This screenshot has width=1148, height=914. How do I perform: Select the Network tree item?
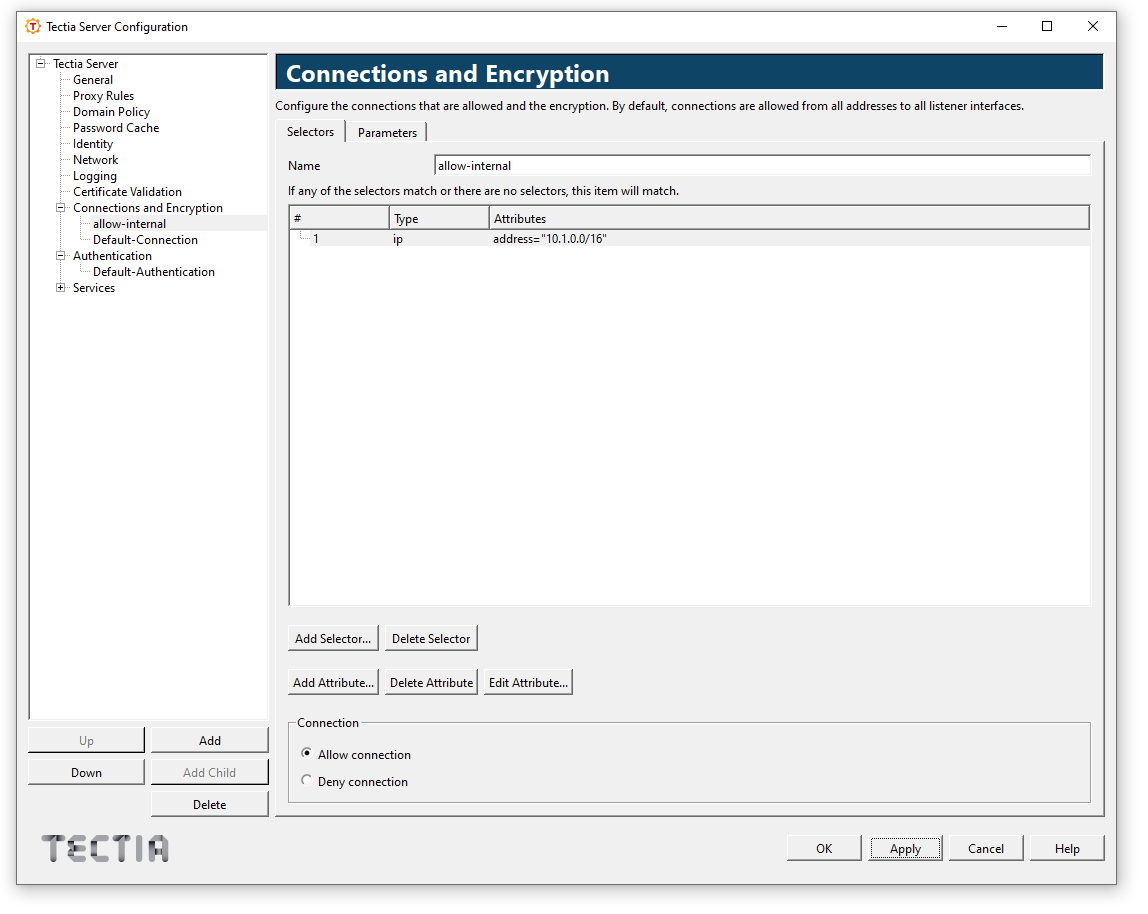click(x=95, y=160)
